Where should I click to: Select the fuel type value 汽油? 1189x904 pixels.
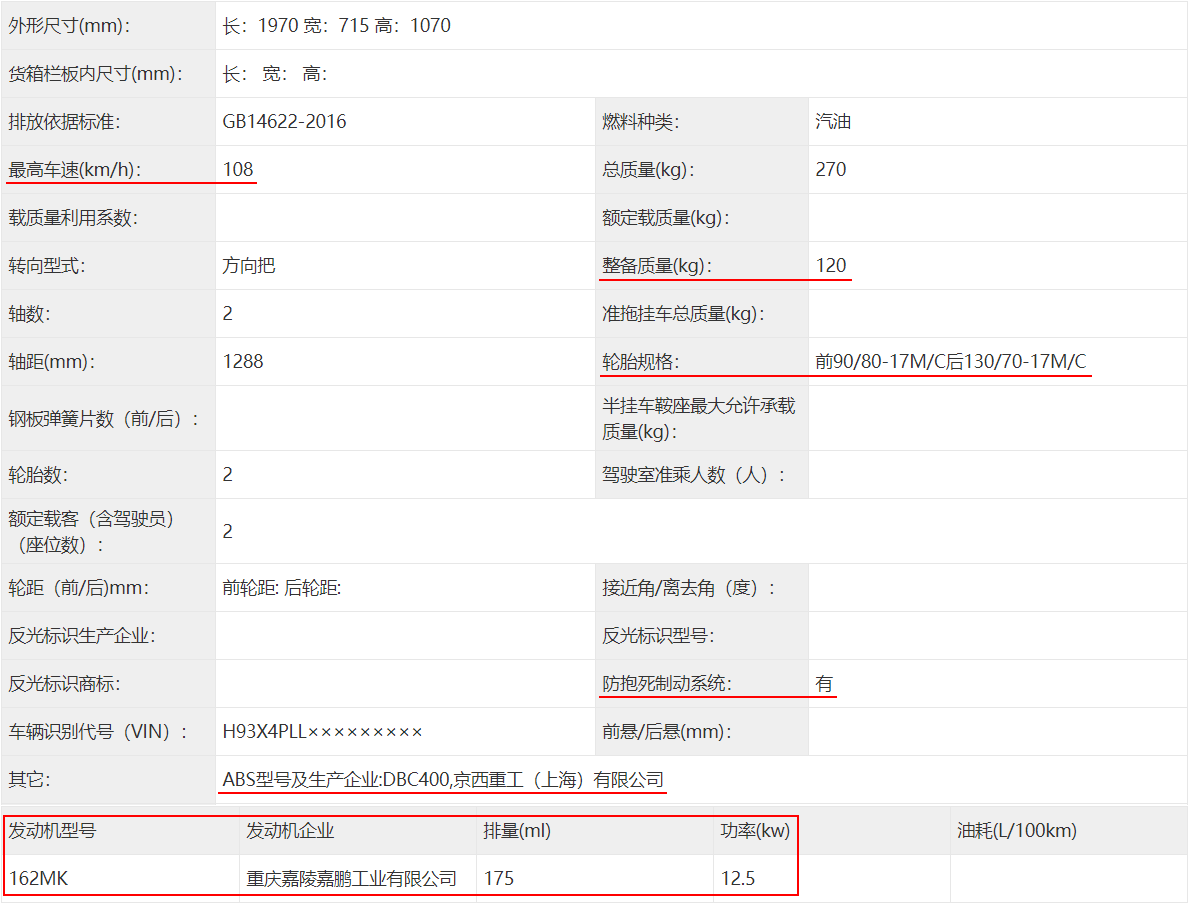[x=833, y=121]
